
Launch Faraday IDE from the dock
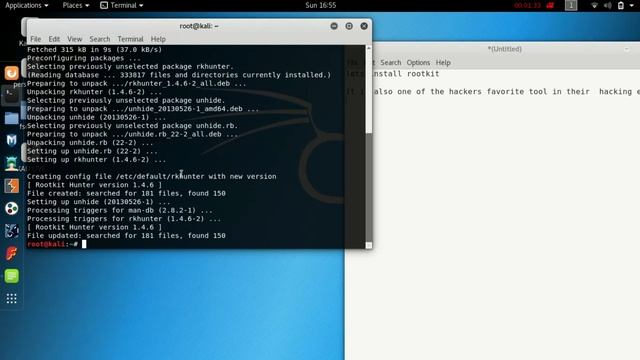click(11, 253)
